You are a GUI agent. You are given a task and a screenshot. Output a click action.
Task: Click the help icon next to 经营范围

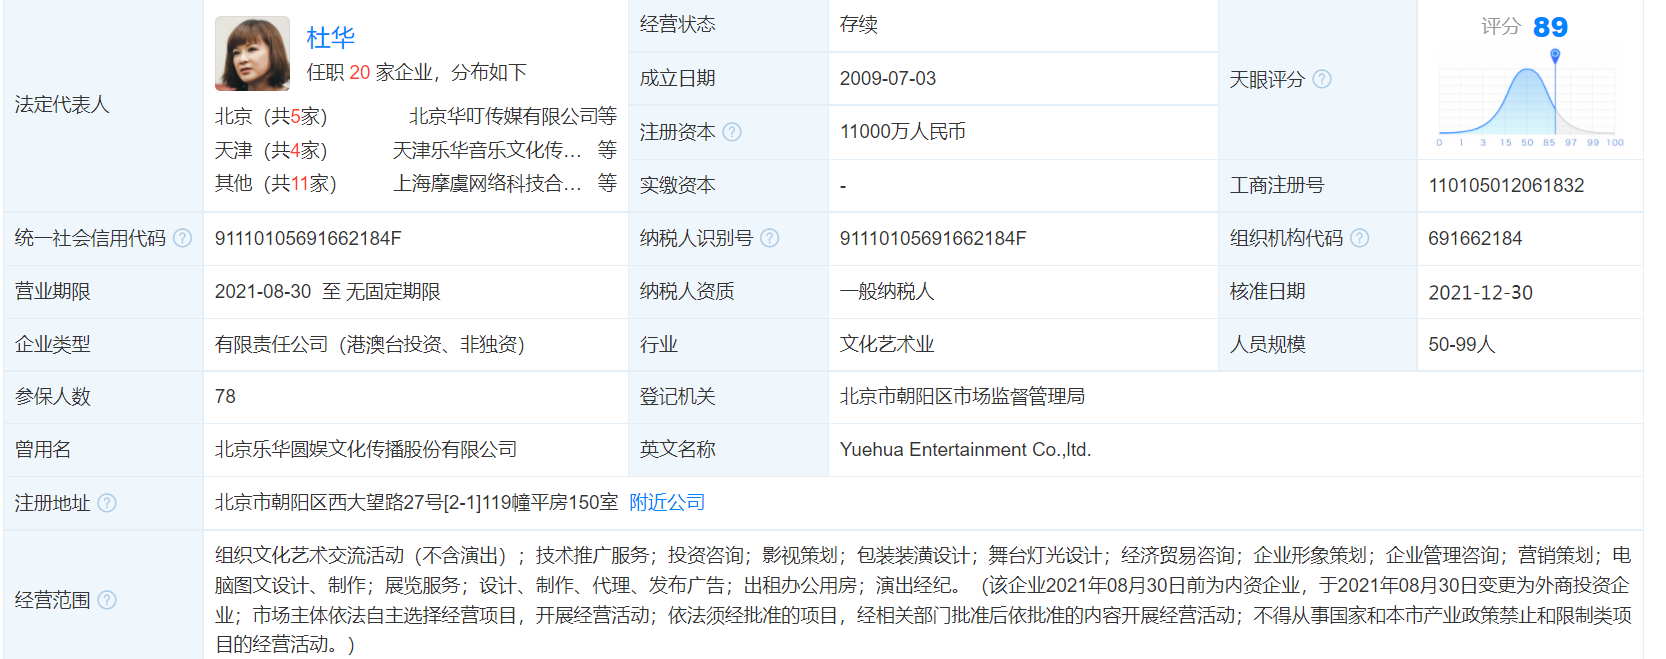coord(107,600)
